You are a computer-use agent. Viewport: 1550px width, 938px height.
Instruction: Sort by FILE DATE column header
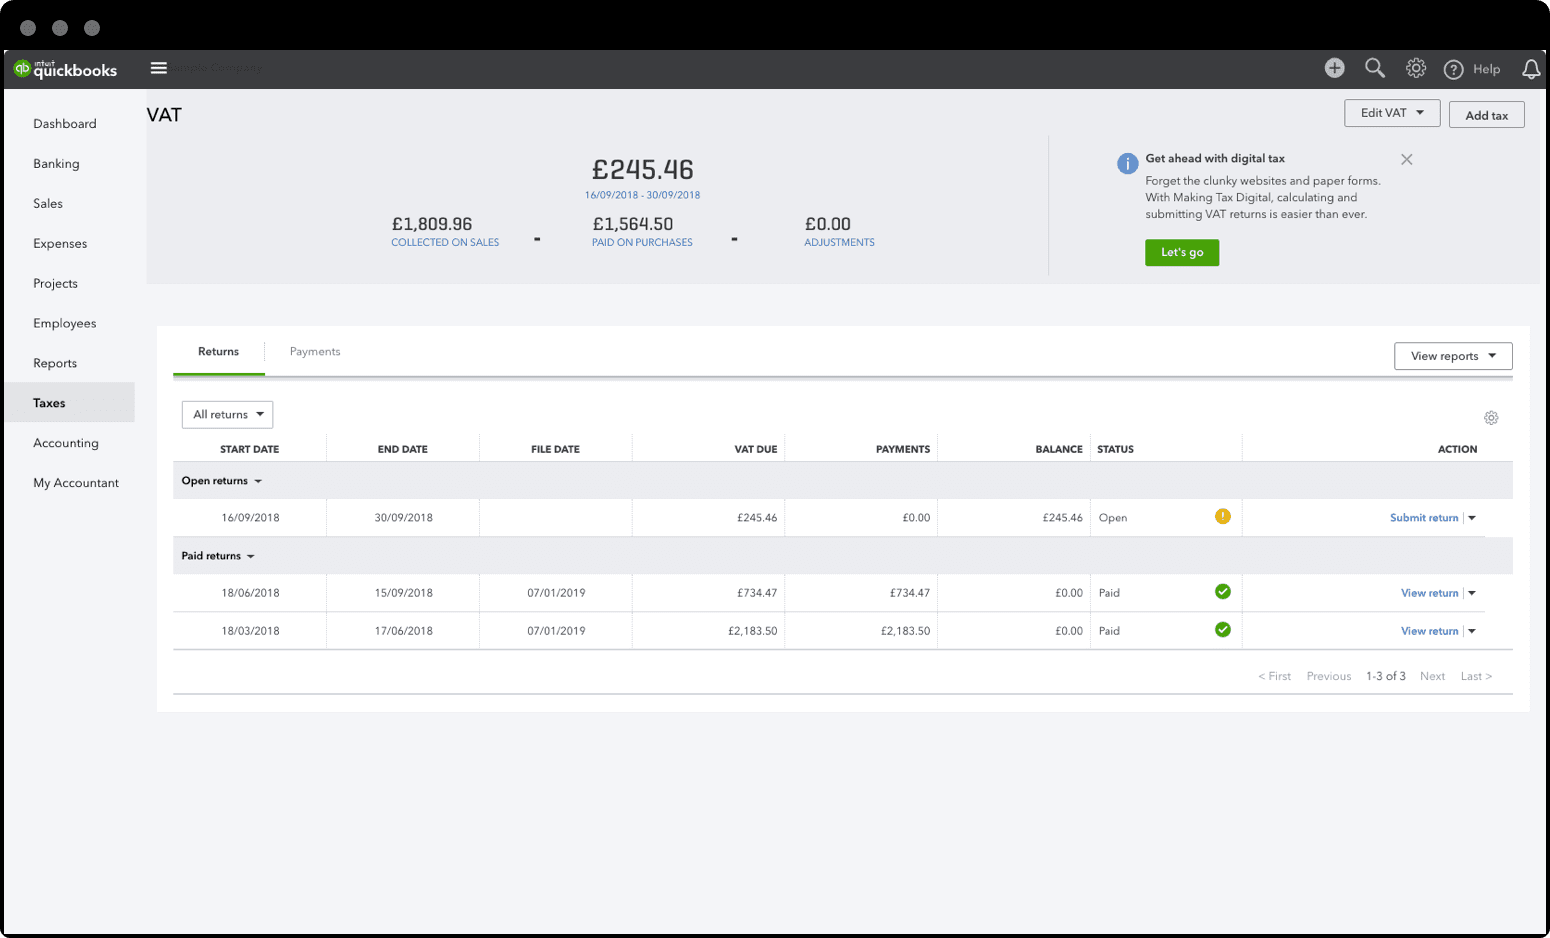tap(555, 449)
